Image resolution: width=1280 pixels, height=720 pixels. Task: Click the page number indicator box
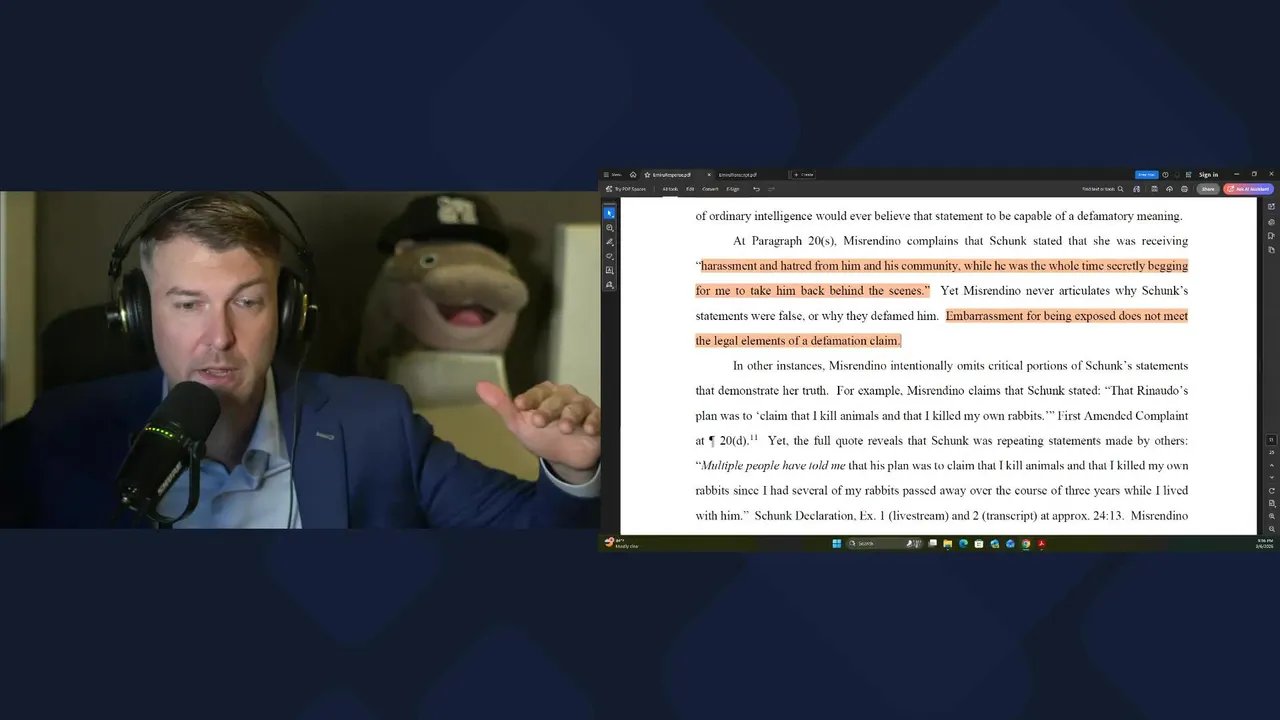point(1271,440)
